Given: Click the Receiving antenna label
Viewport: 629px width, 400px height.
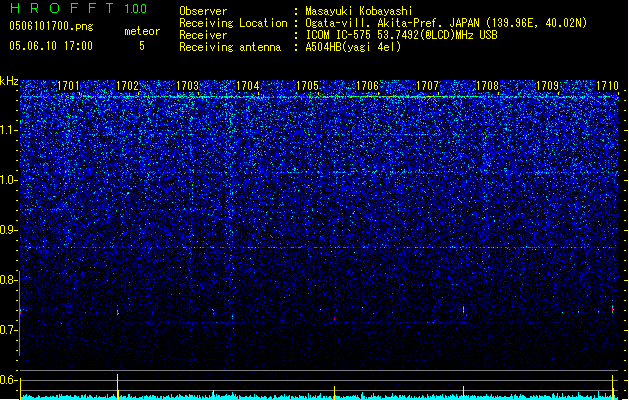Looking at the screenshot, I should [230, 47].
